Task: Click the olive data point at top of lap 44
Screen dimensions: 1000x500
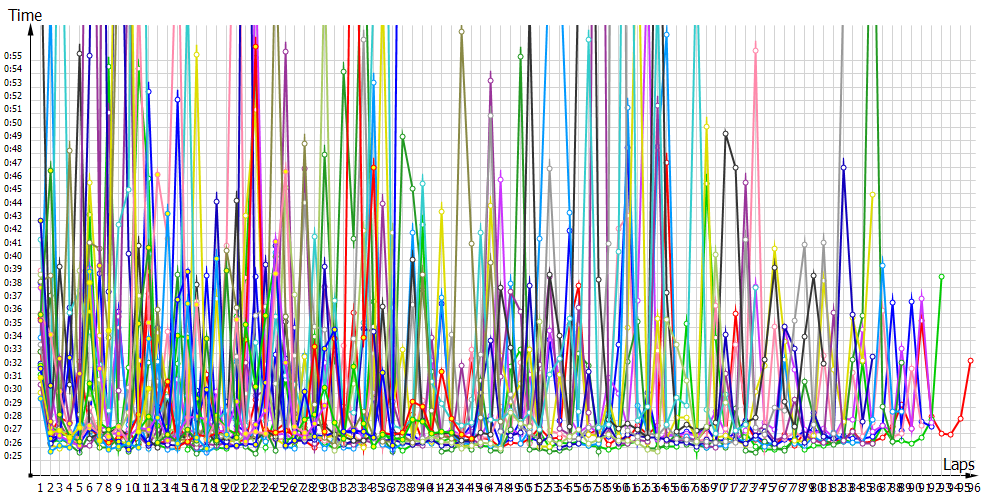Action: (461, 31)
